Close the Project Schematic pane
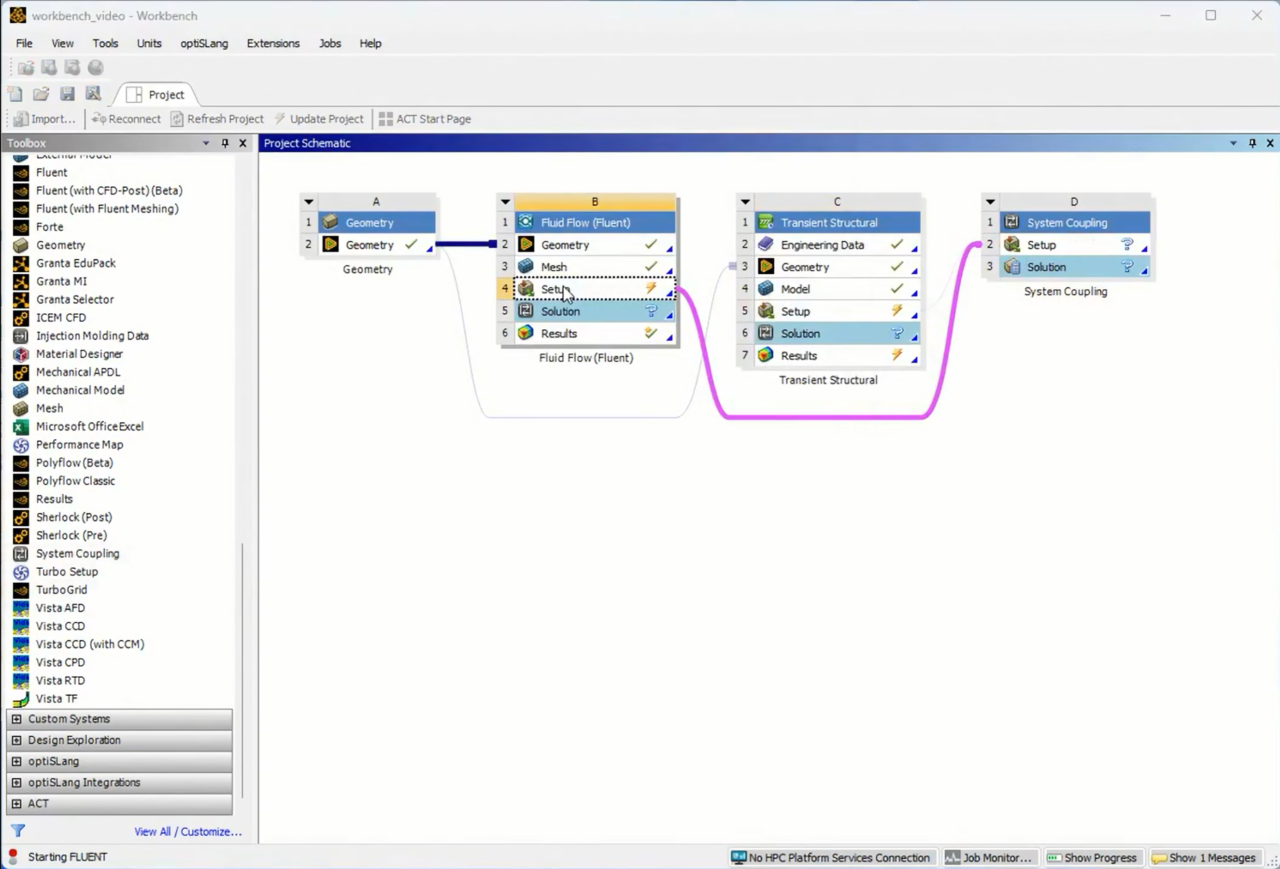Image resolution: width=1280 pixels, height=869 pixels. point(1270,143)
